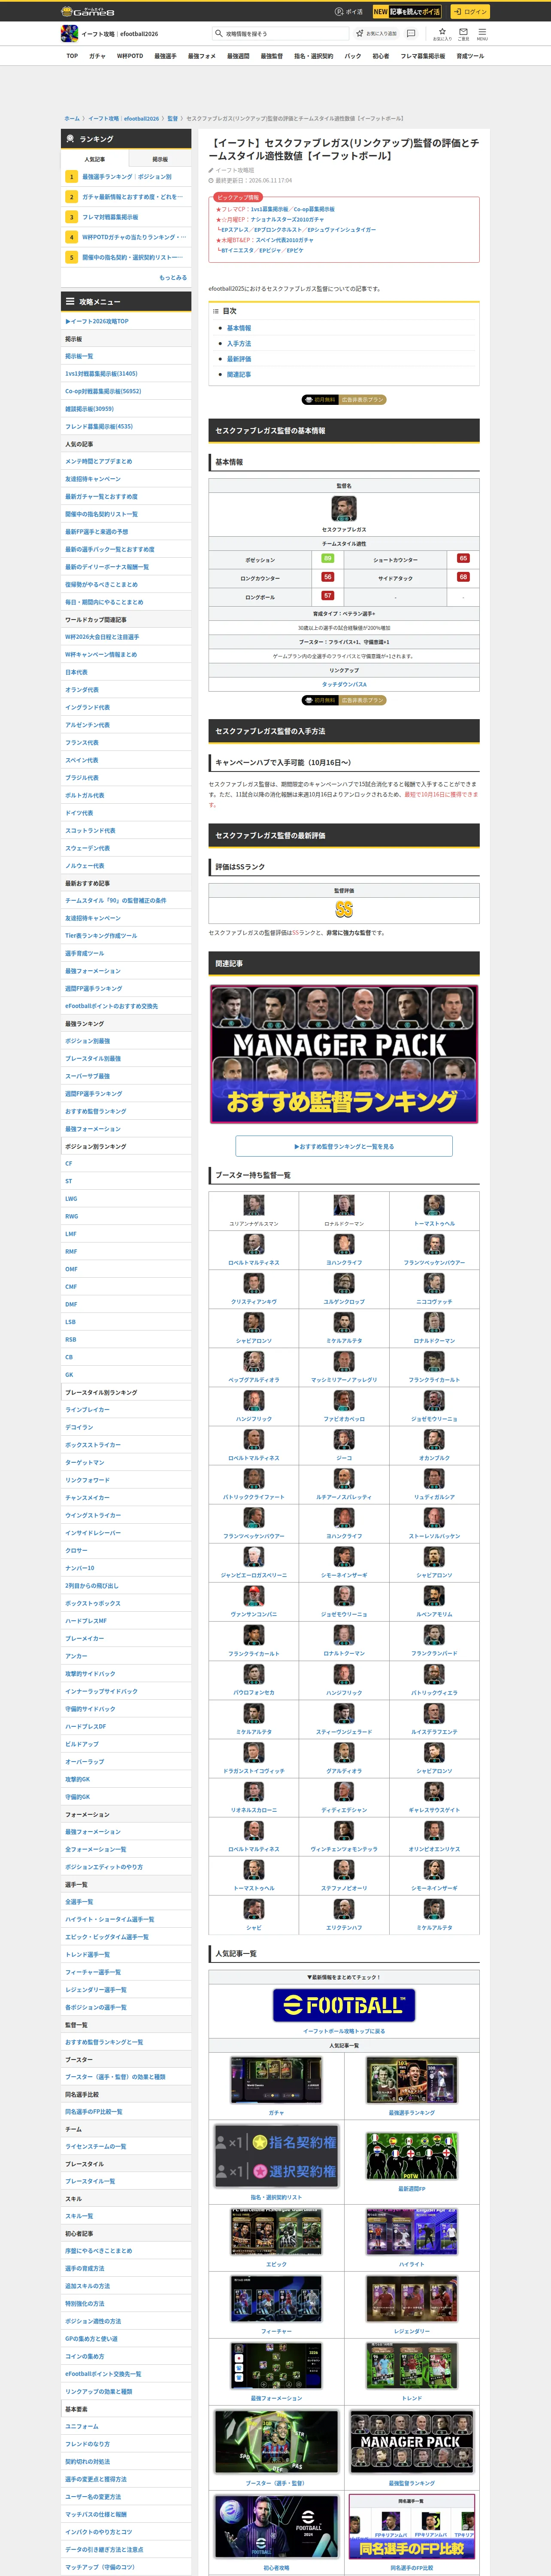Open the リュディガルシア manager icon

click(x=434, y=1478)
